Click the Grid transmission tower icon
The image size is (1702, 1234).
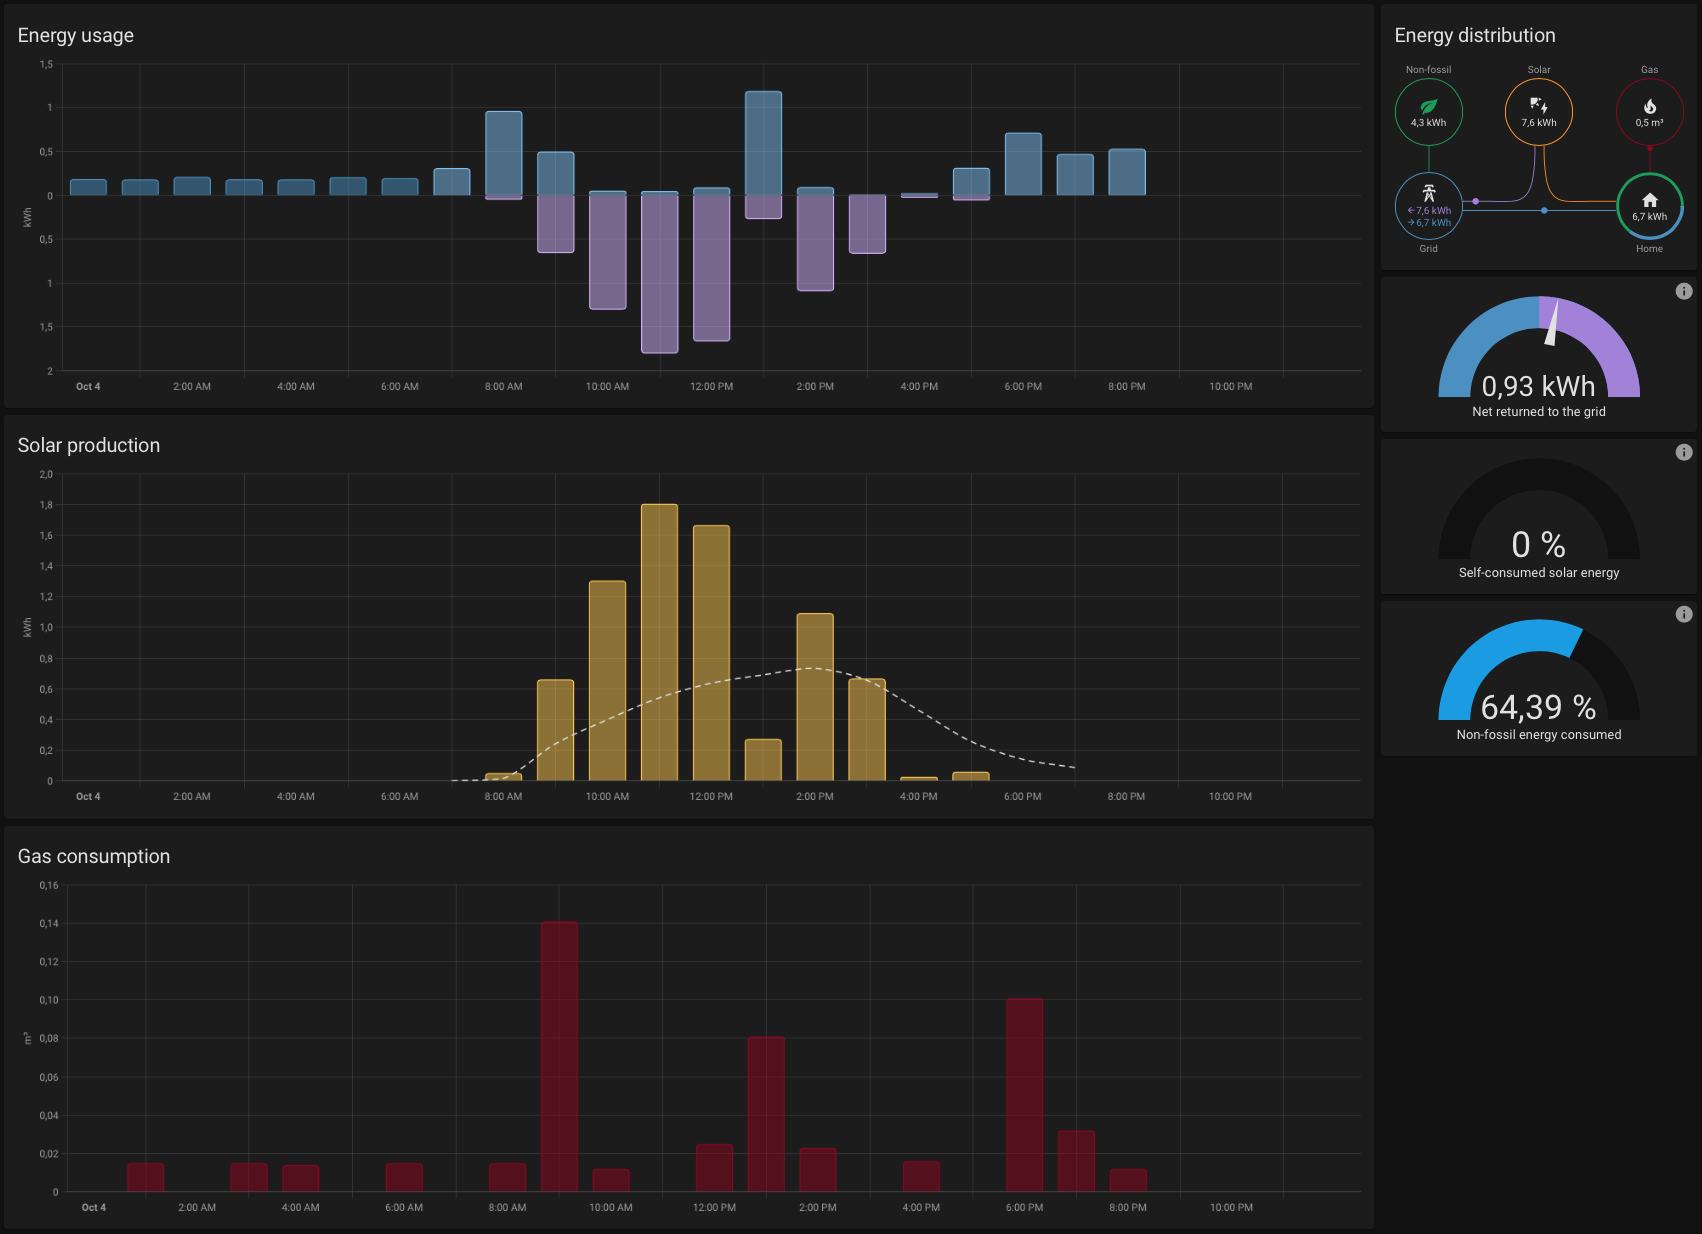[x=1428, y=193]
